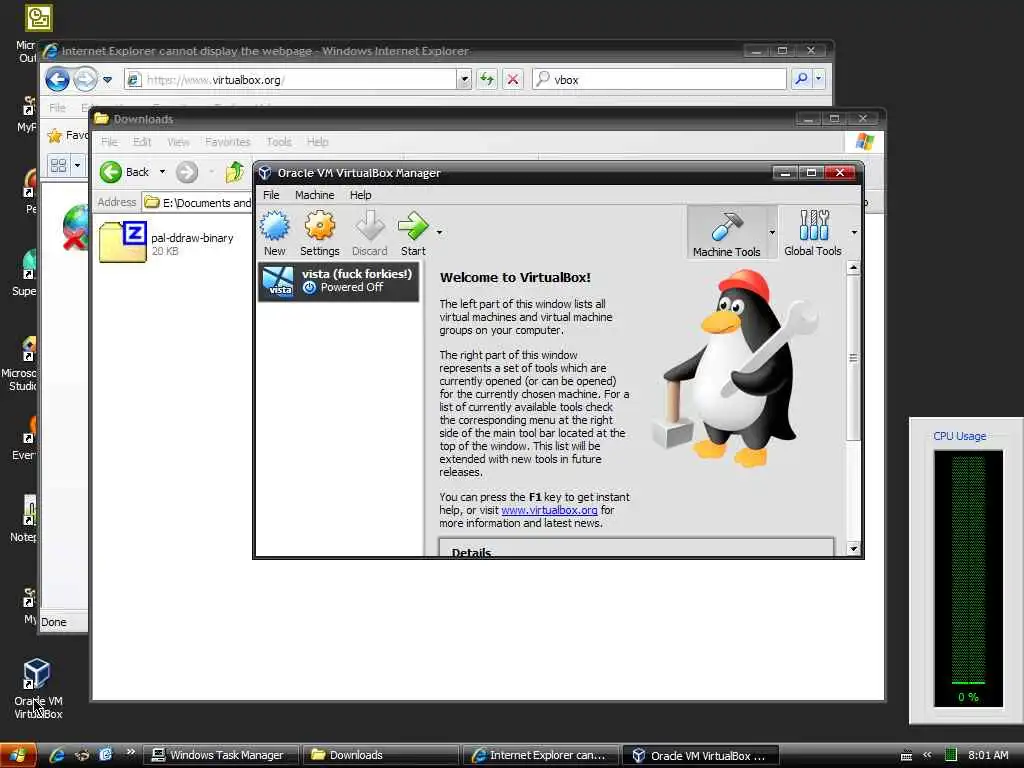
Task: Click IE search magnifier button
Action: pos(801,80)
